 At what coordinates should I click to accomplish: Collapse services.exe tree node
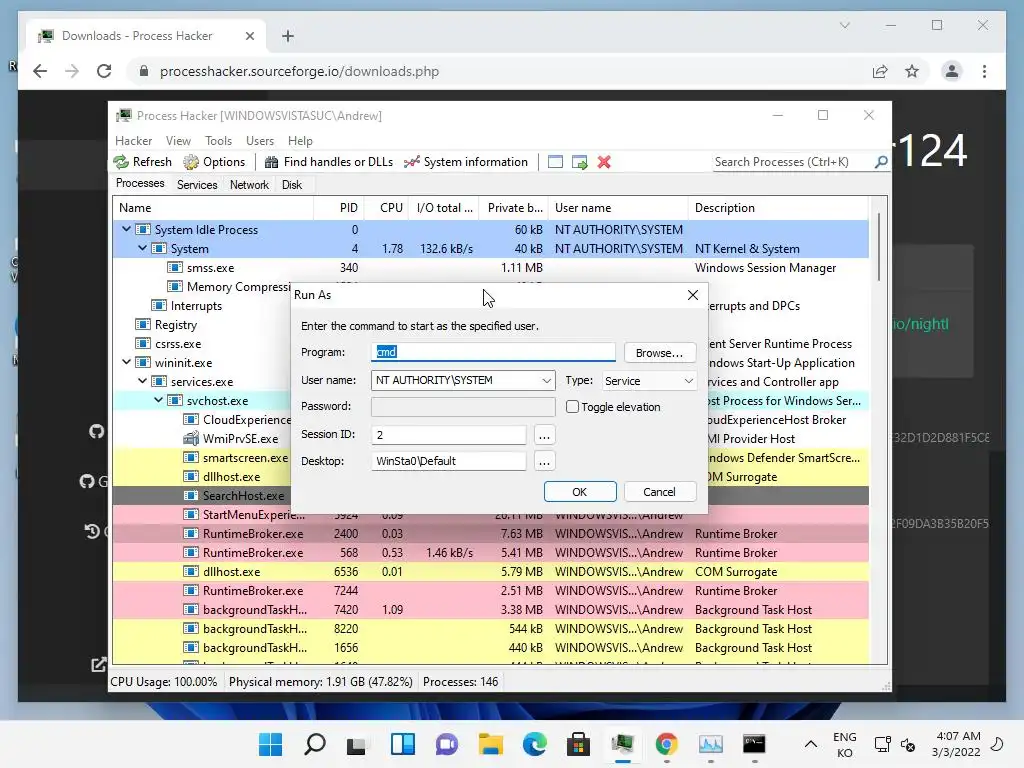142,381
